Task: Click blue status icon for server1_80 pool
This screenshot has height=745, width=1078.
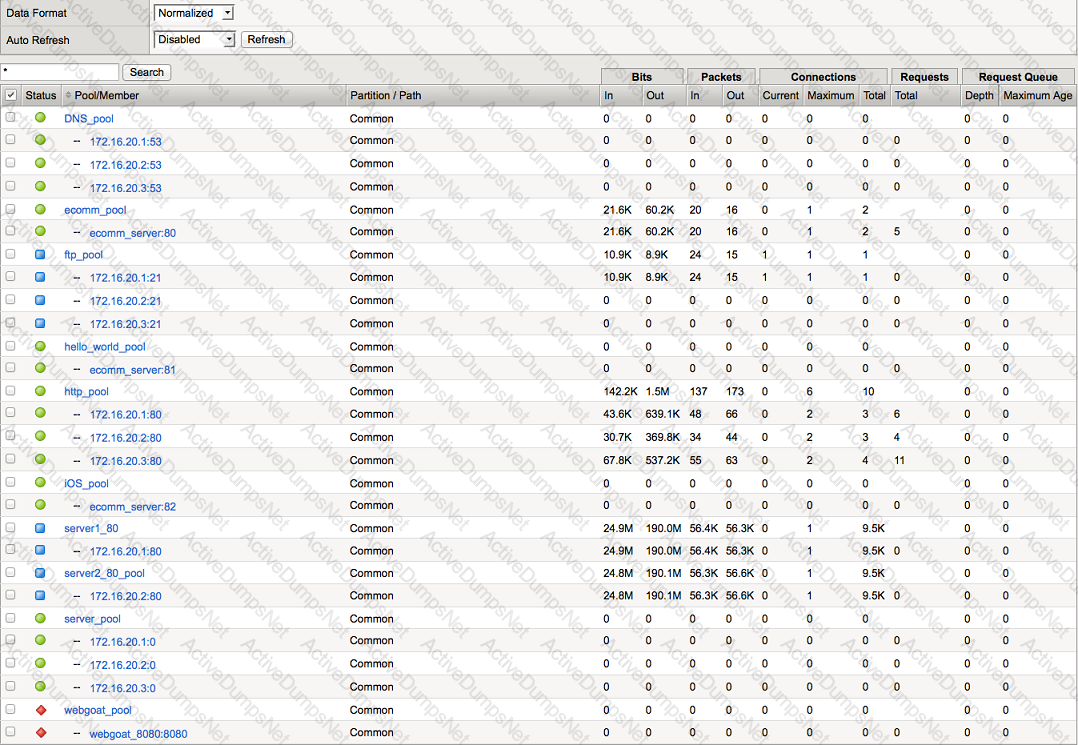Action: tap(40, 528)
